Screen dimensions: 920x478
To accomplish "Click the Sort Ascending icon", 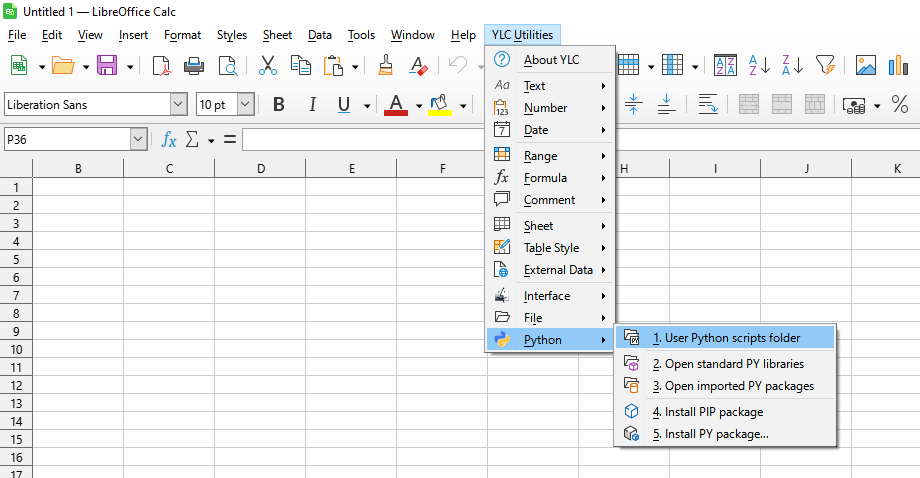I will [x=760, y=66].
